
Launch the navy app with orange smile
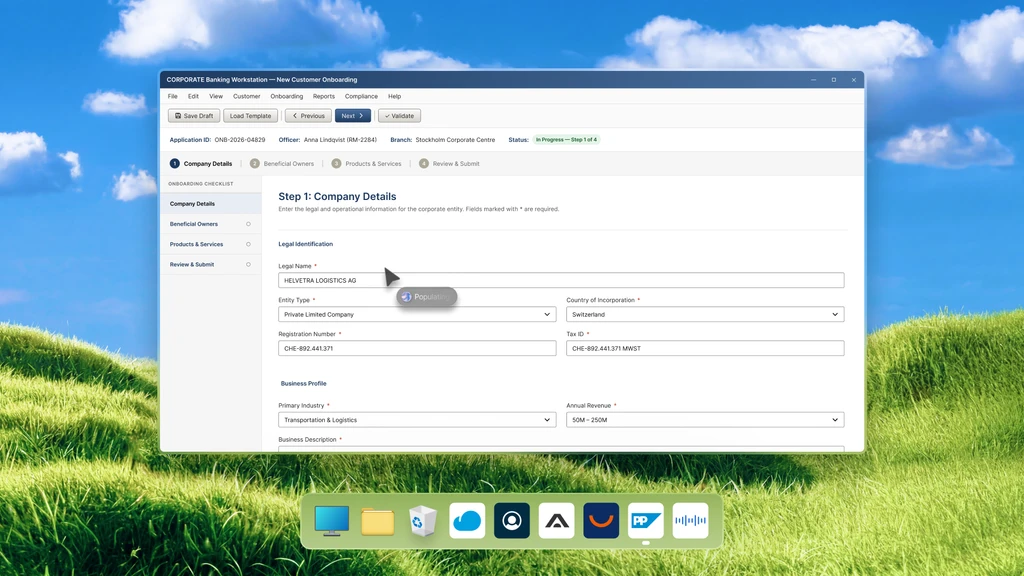pos(601,520)
